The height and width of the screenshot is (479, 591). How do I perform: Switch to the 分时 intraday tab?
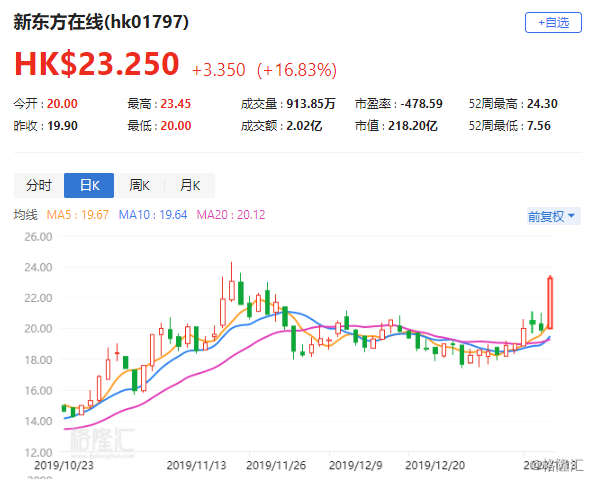pos(39,185)
